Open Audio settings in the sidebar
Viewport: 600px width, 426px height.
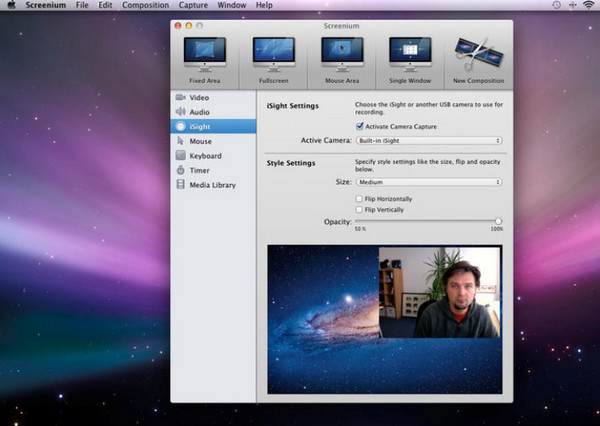coord(199,112)
